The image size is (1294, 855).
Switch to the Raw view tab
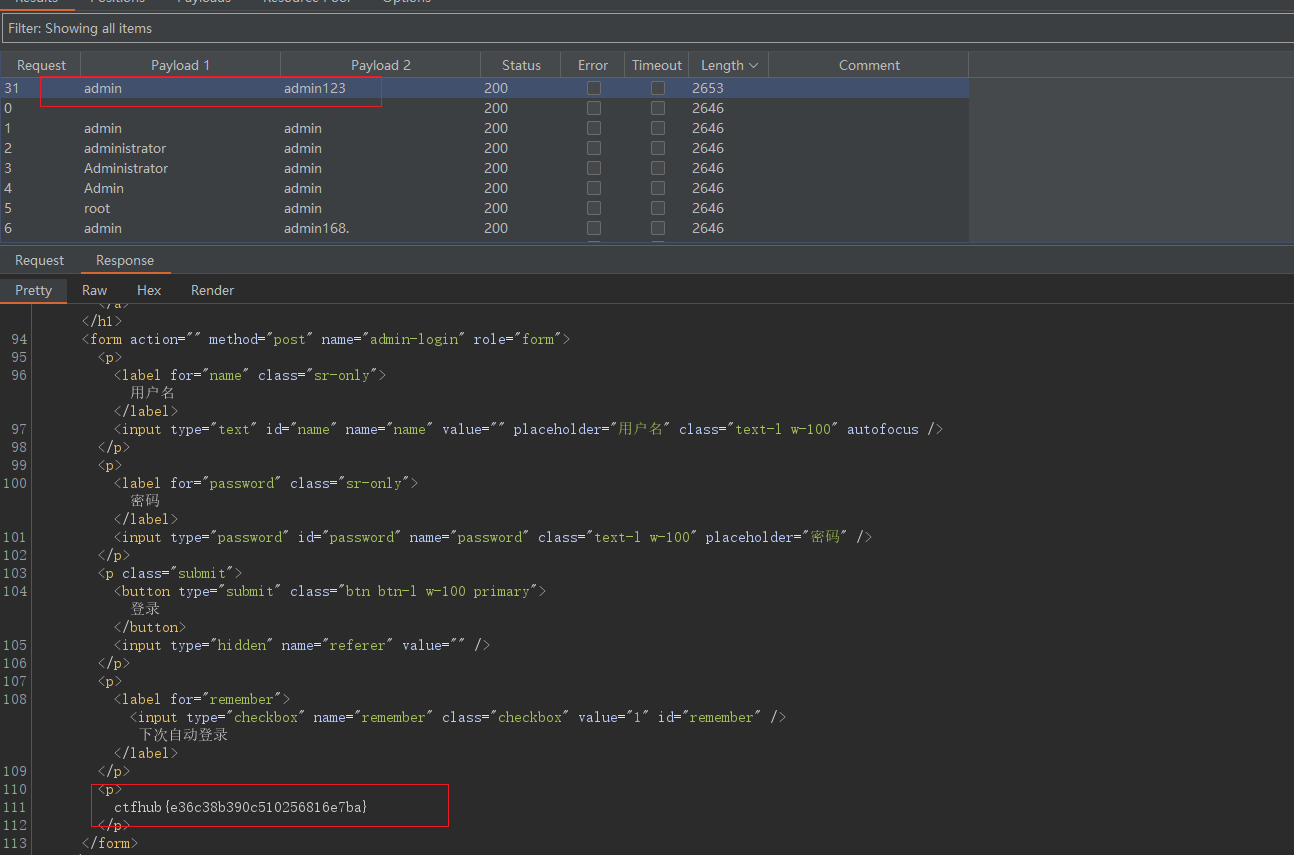(95, 290)
